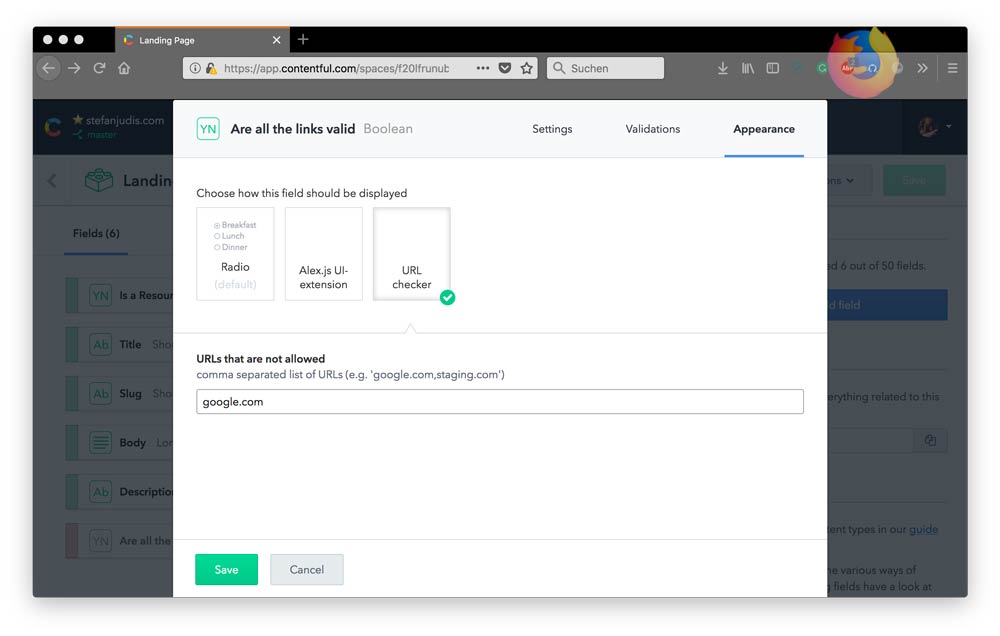1000x636 pixels.
Task: Open the Firefox library icon
Action: pos(747,68)
